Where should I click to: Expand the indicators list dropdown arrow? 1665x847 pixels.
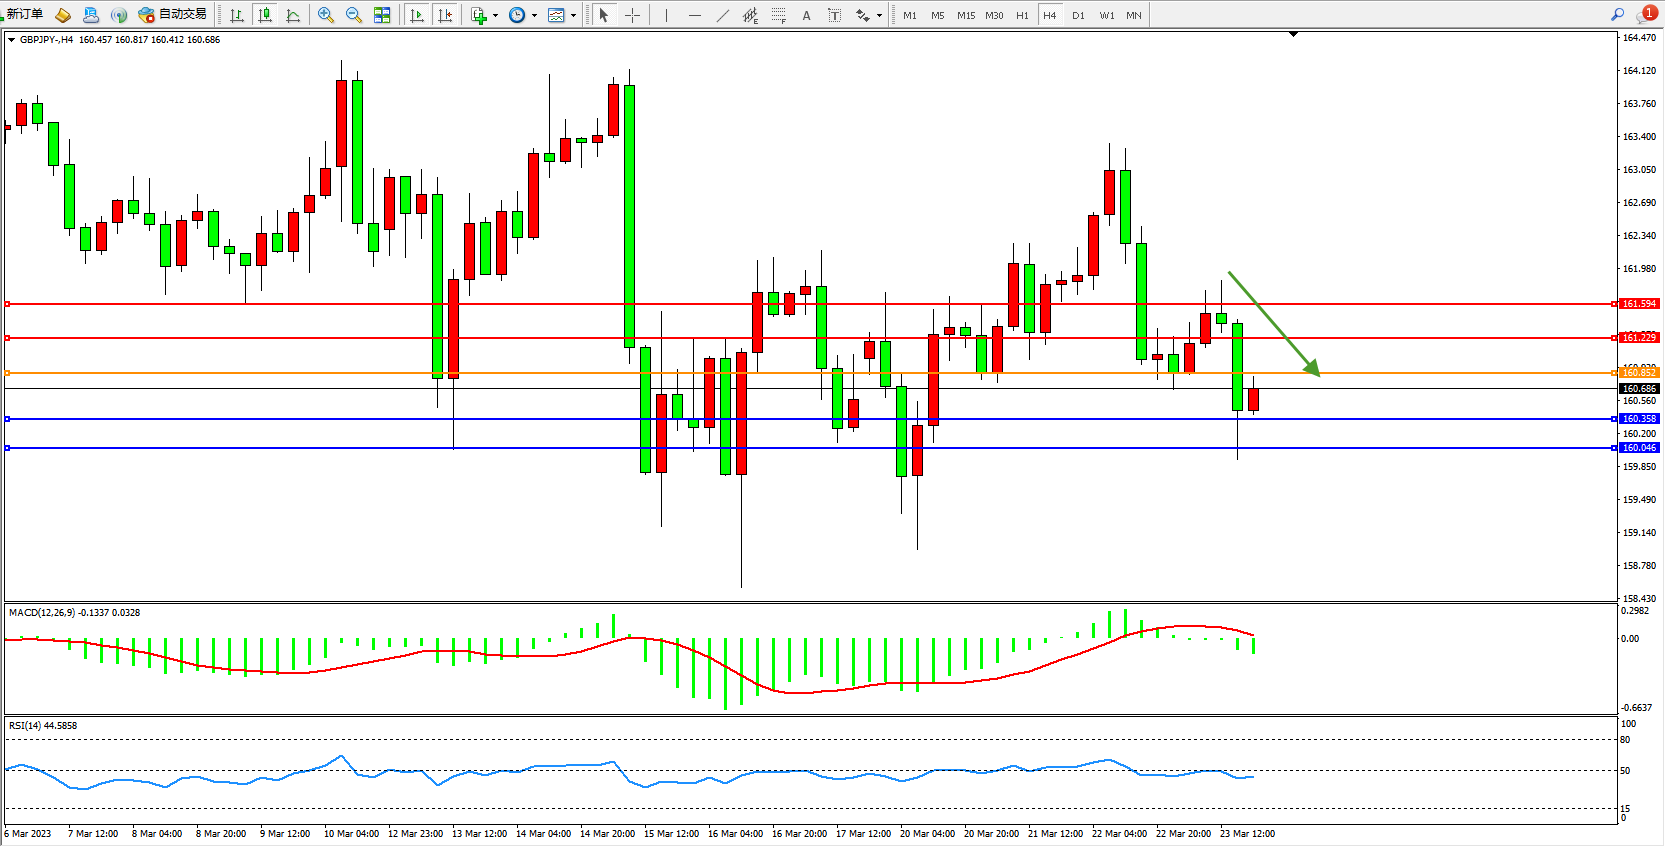click(495, 15)
